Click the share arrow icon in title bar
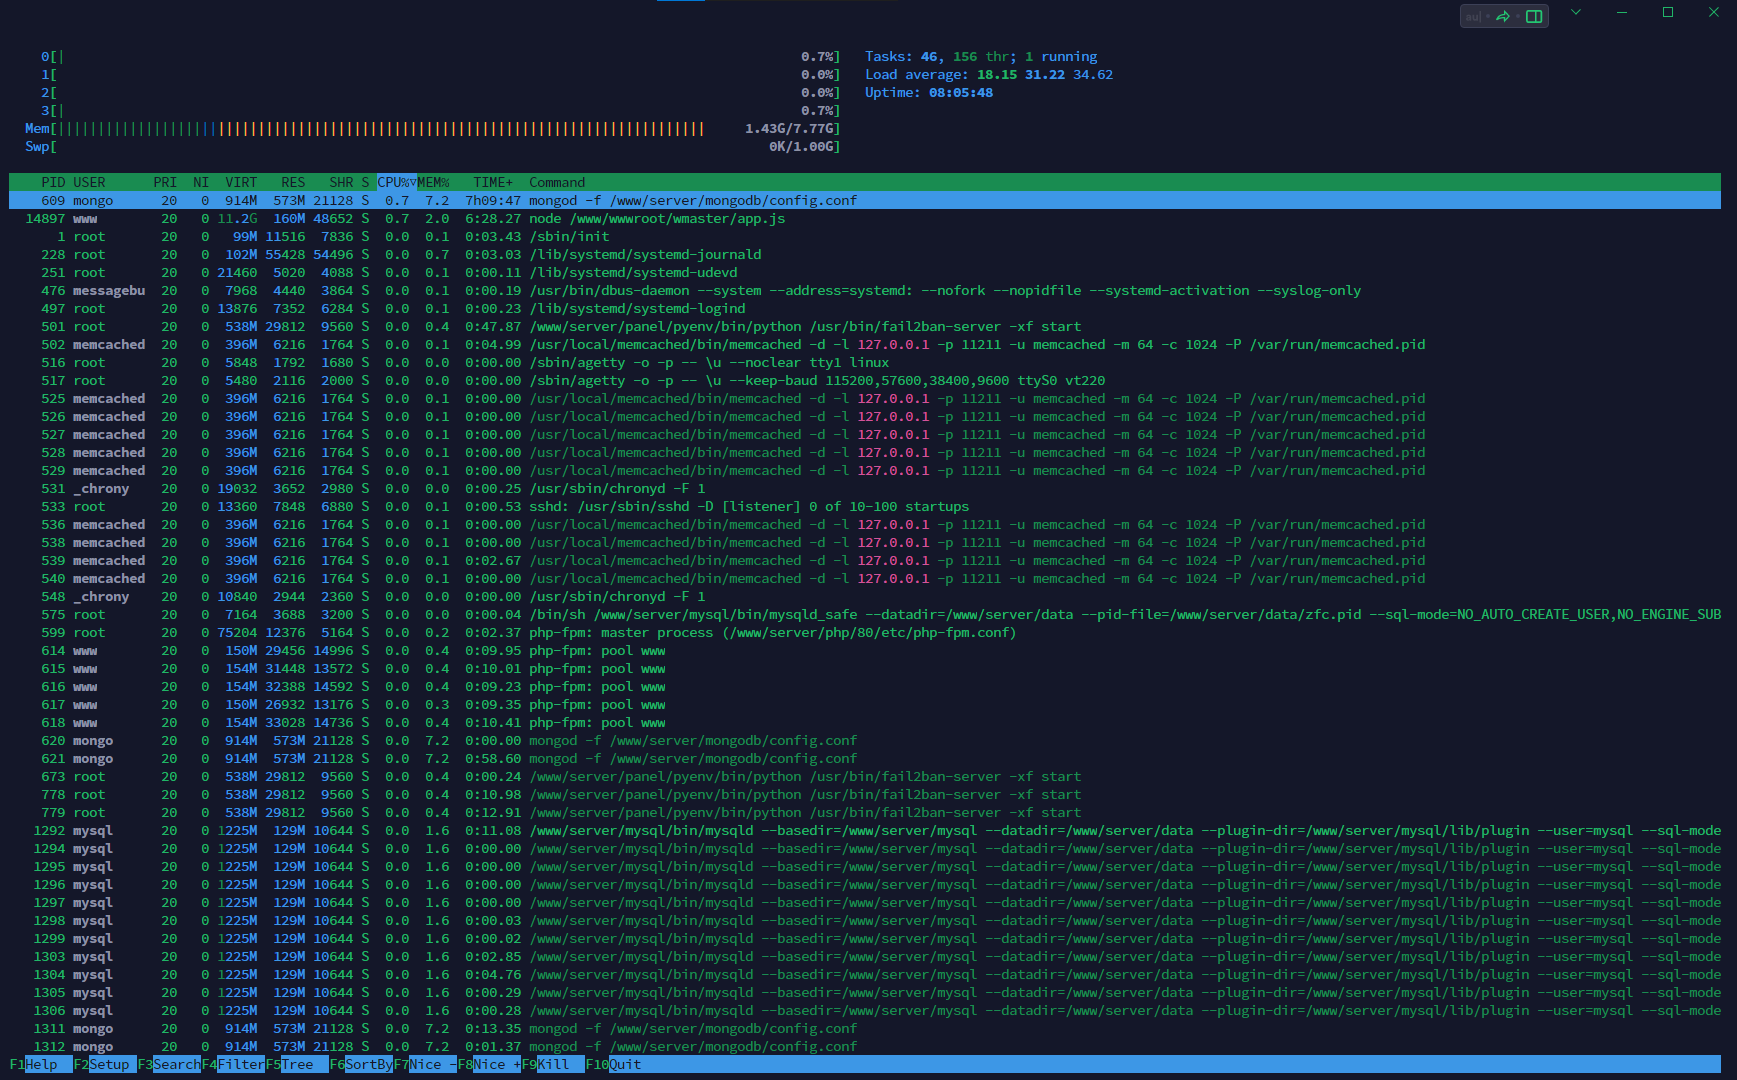Viewport: 1737px width, 1080px height. 1502,16
